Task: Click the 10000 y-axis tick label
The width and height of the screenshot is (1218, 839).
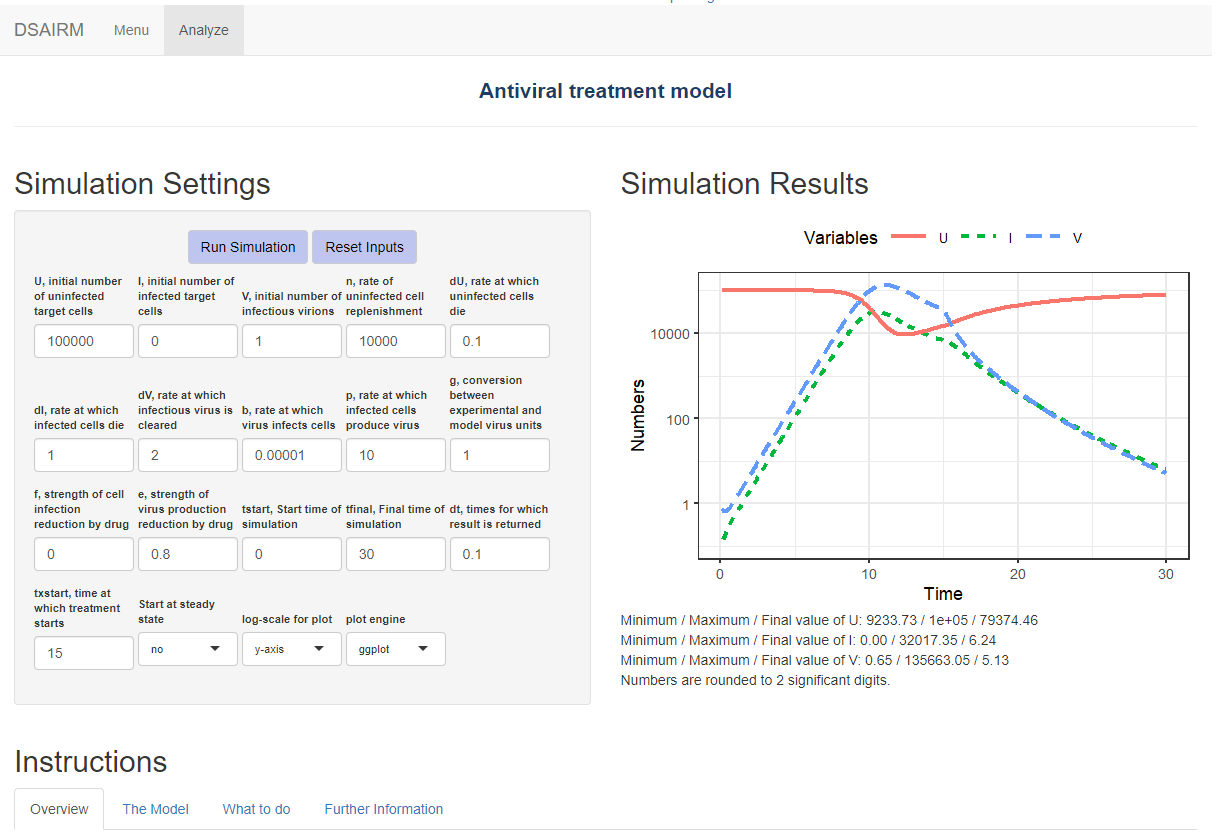Action: (x=668, y=333)
